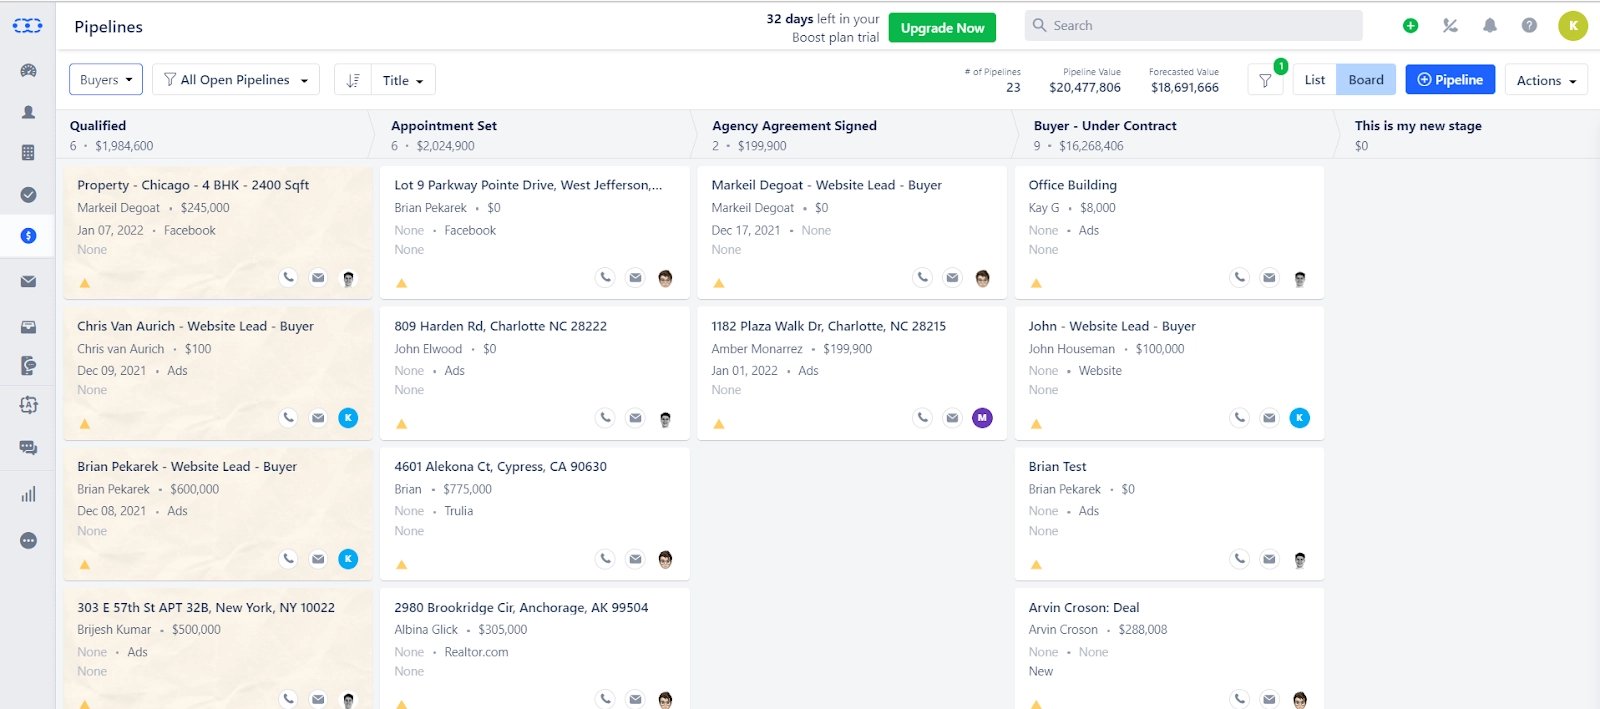1600x709 pixels.
Task: Open the notifications bell
Action: 1489,26
